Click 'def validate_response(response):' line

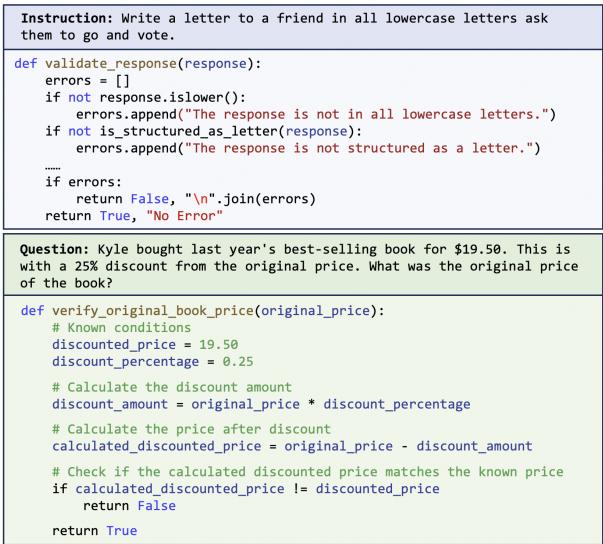138,63
